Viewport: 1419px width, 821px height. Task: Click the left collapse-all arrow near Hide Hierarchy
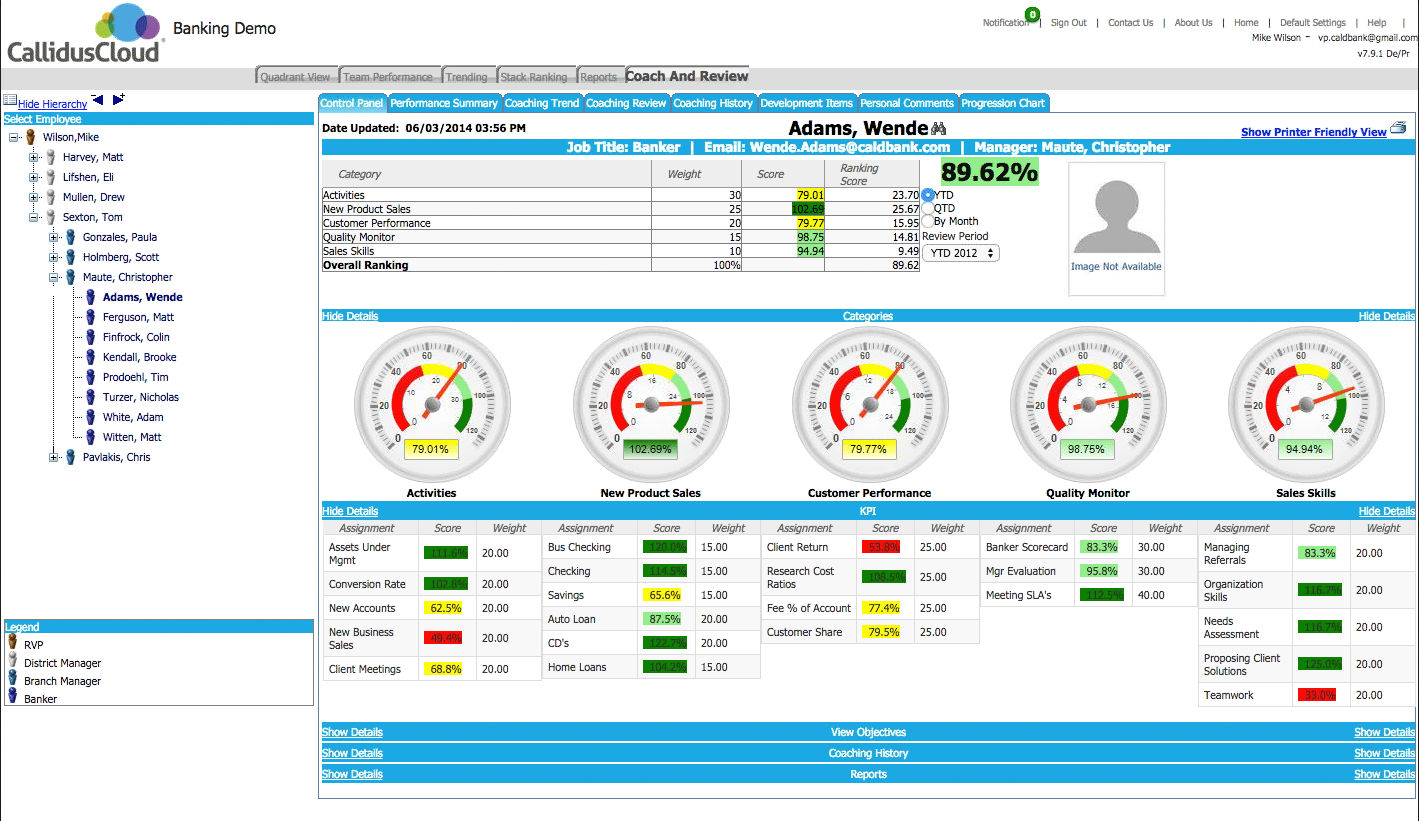pos(97,100)
